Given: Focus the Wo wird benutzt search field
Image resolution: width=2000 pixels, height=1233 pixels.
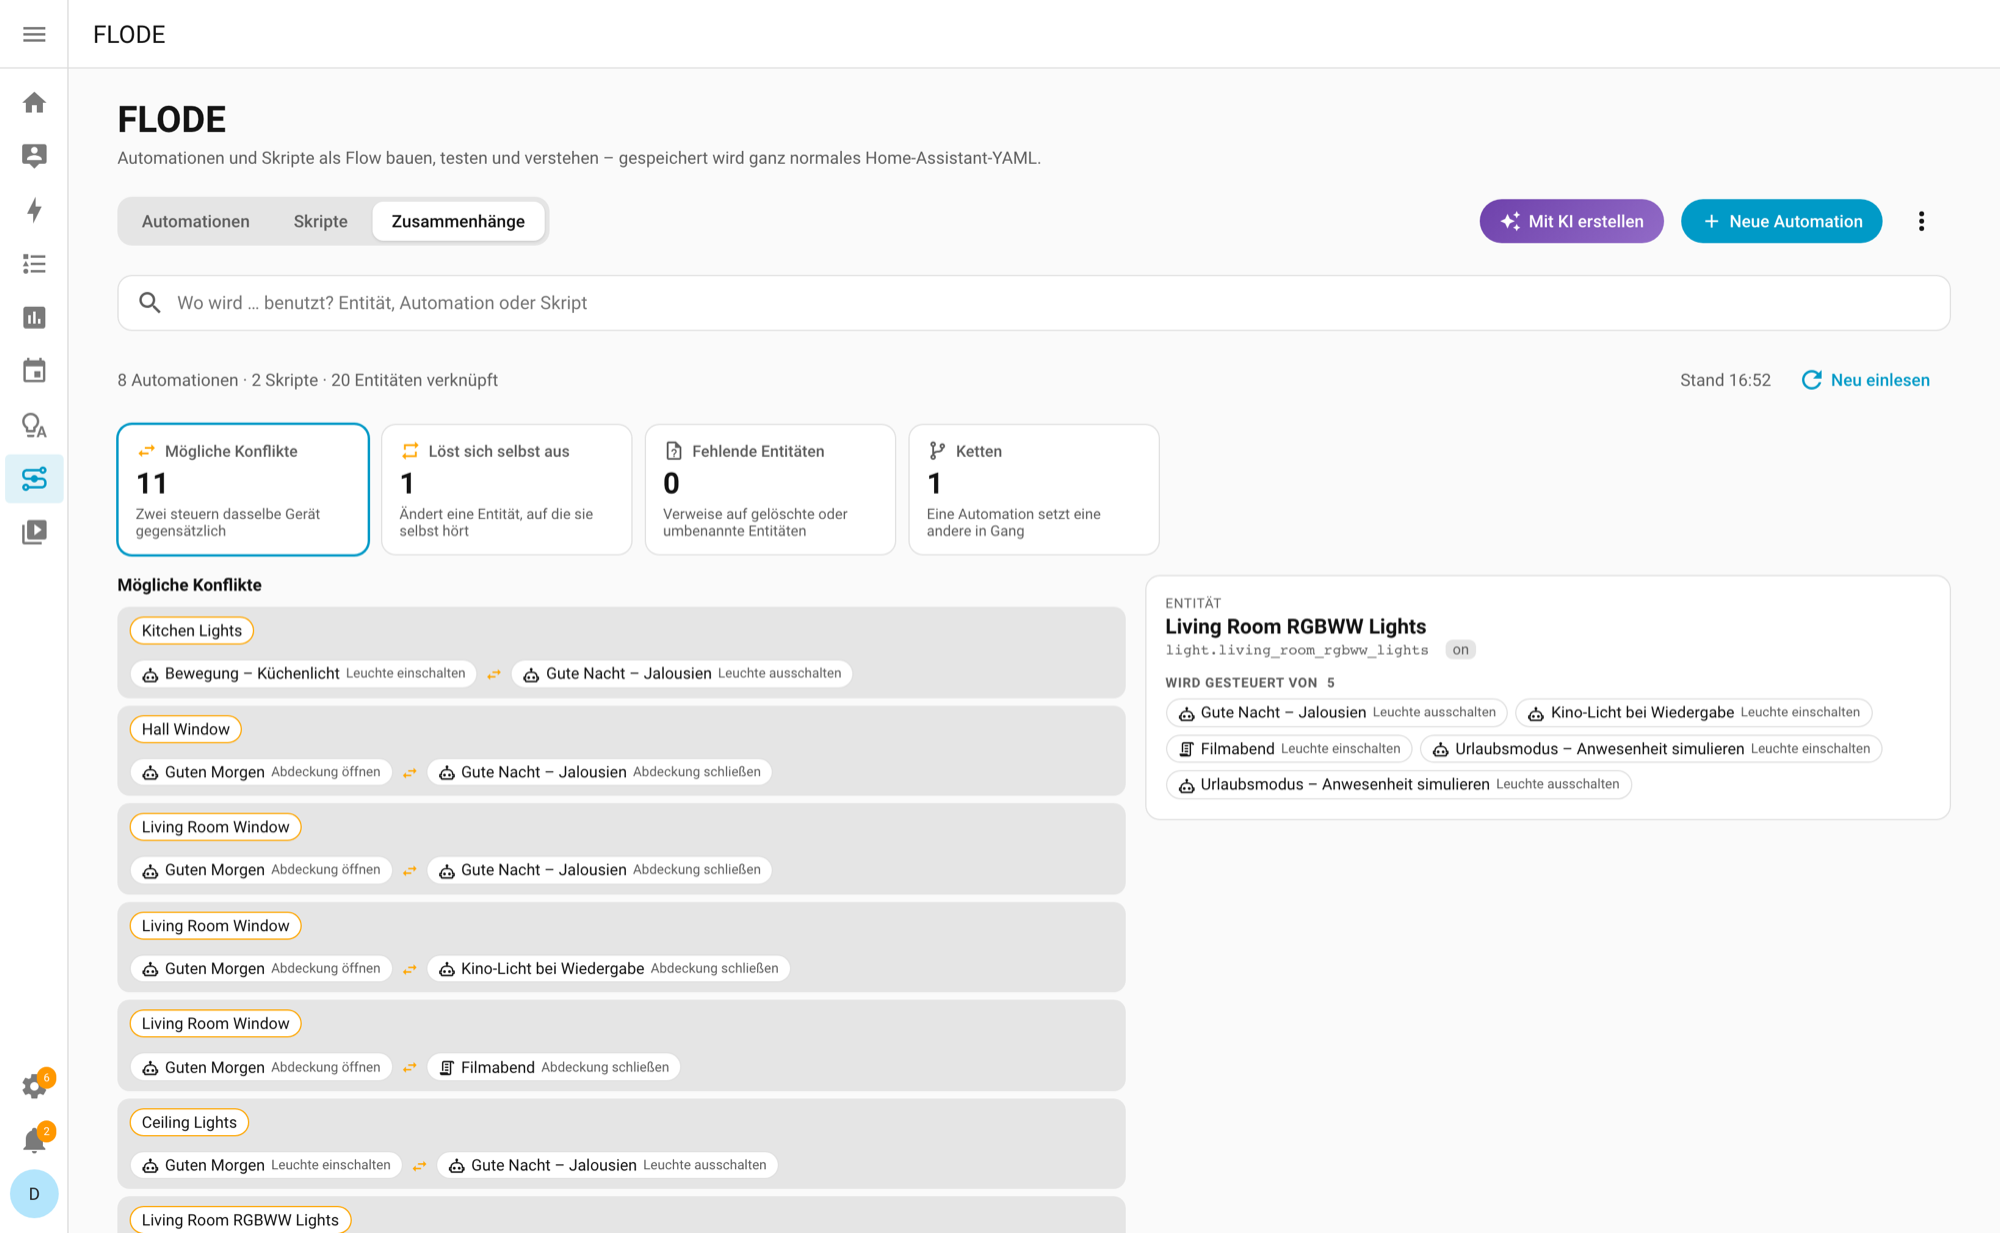Looking at the screenshot, I should pyautogui.click(x=1034, y=303).
